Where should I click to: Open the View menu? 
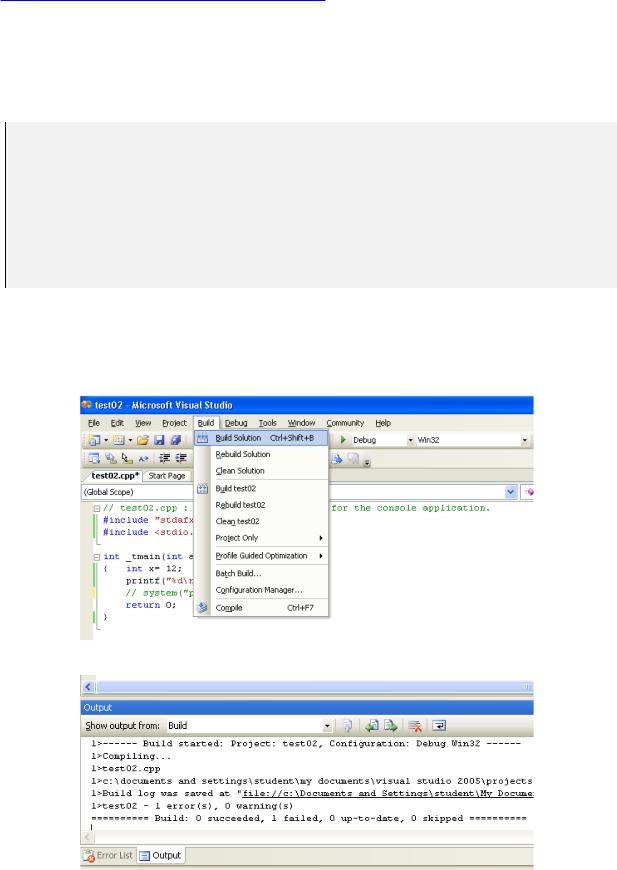(x=143, y=423)
